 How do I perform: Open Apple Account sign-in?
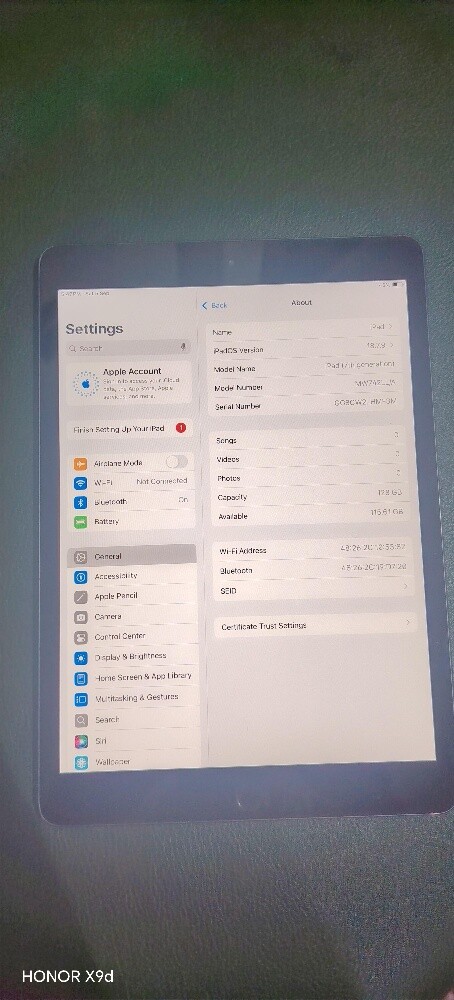129,383
